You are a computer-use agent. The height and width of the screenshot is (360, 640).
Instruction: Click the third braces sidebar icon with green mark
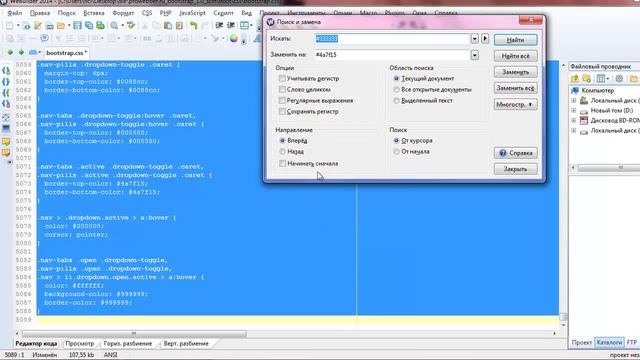tap(6, 93)
